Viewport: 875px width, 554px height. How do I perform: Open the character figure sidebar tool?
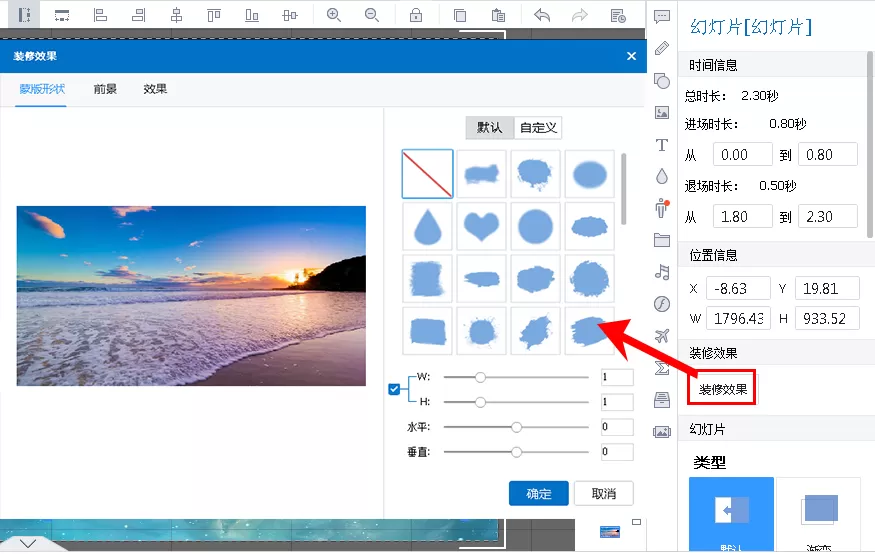pos(662,208)
